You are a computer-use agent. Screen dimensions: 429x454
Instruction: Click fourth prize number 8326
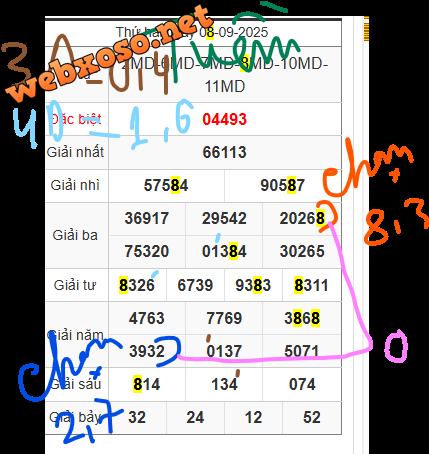tap(137, 285)
